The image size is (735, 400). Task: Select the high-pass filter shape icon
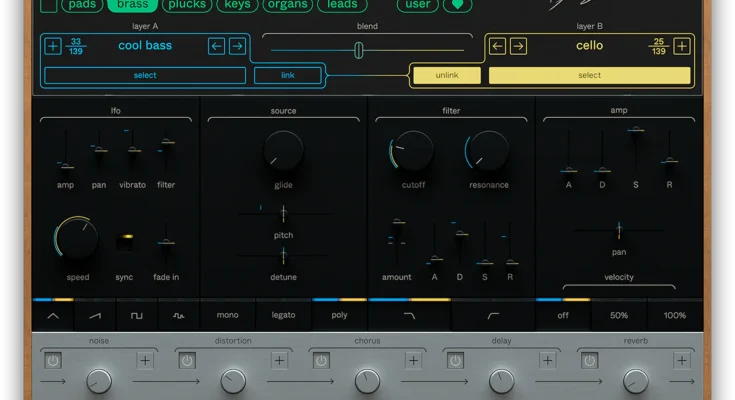(x=492, y=315)
